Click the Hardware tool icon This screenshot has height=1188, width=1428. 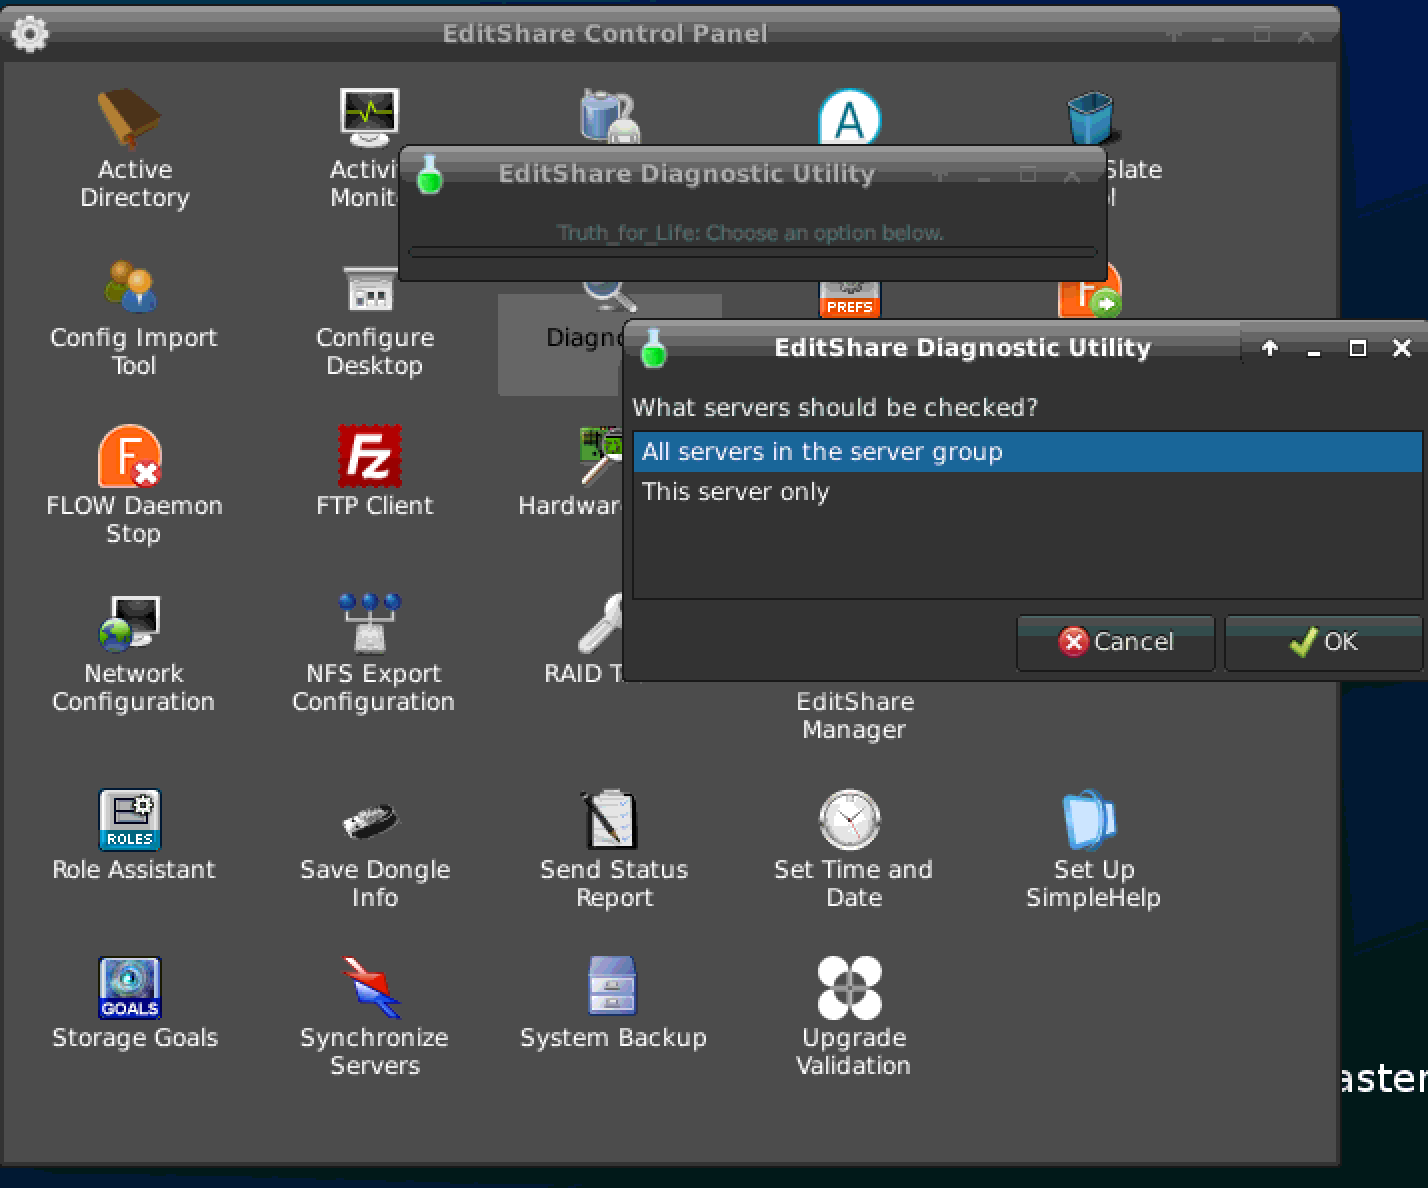[601, 455]
